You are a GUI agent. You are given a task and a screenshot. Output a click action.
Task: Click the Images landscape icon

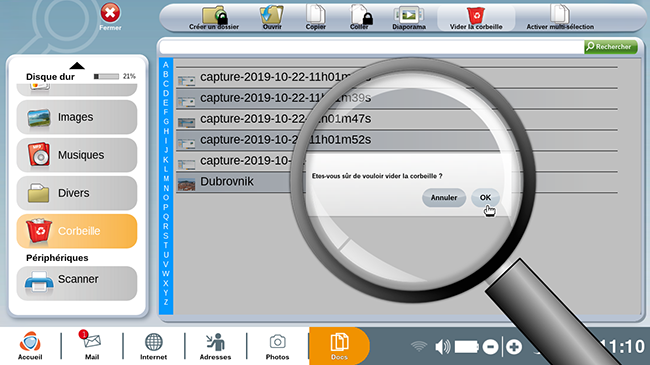(x=39, y=117)
